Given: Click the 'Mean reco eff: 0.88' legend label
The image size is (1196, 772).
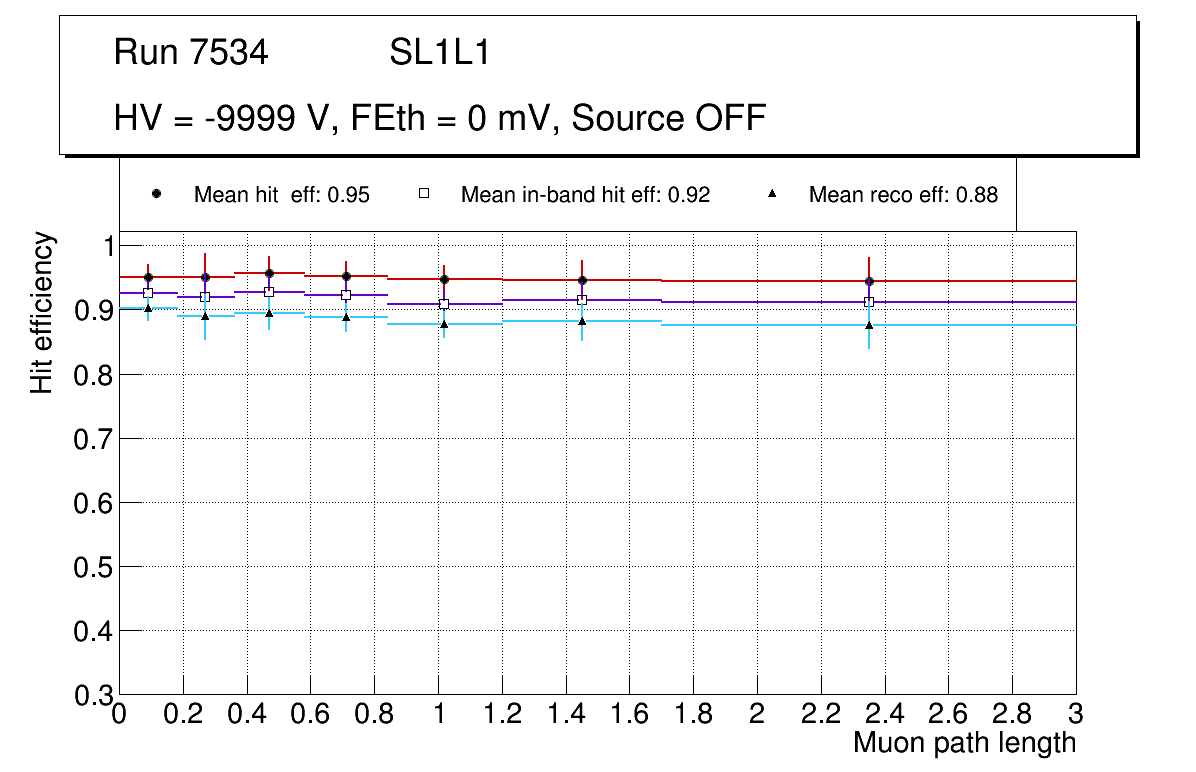Looking at the screenshot, I should (903, 195).
